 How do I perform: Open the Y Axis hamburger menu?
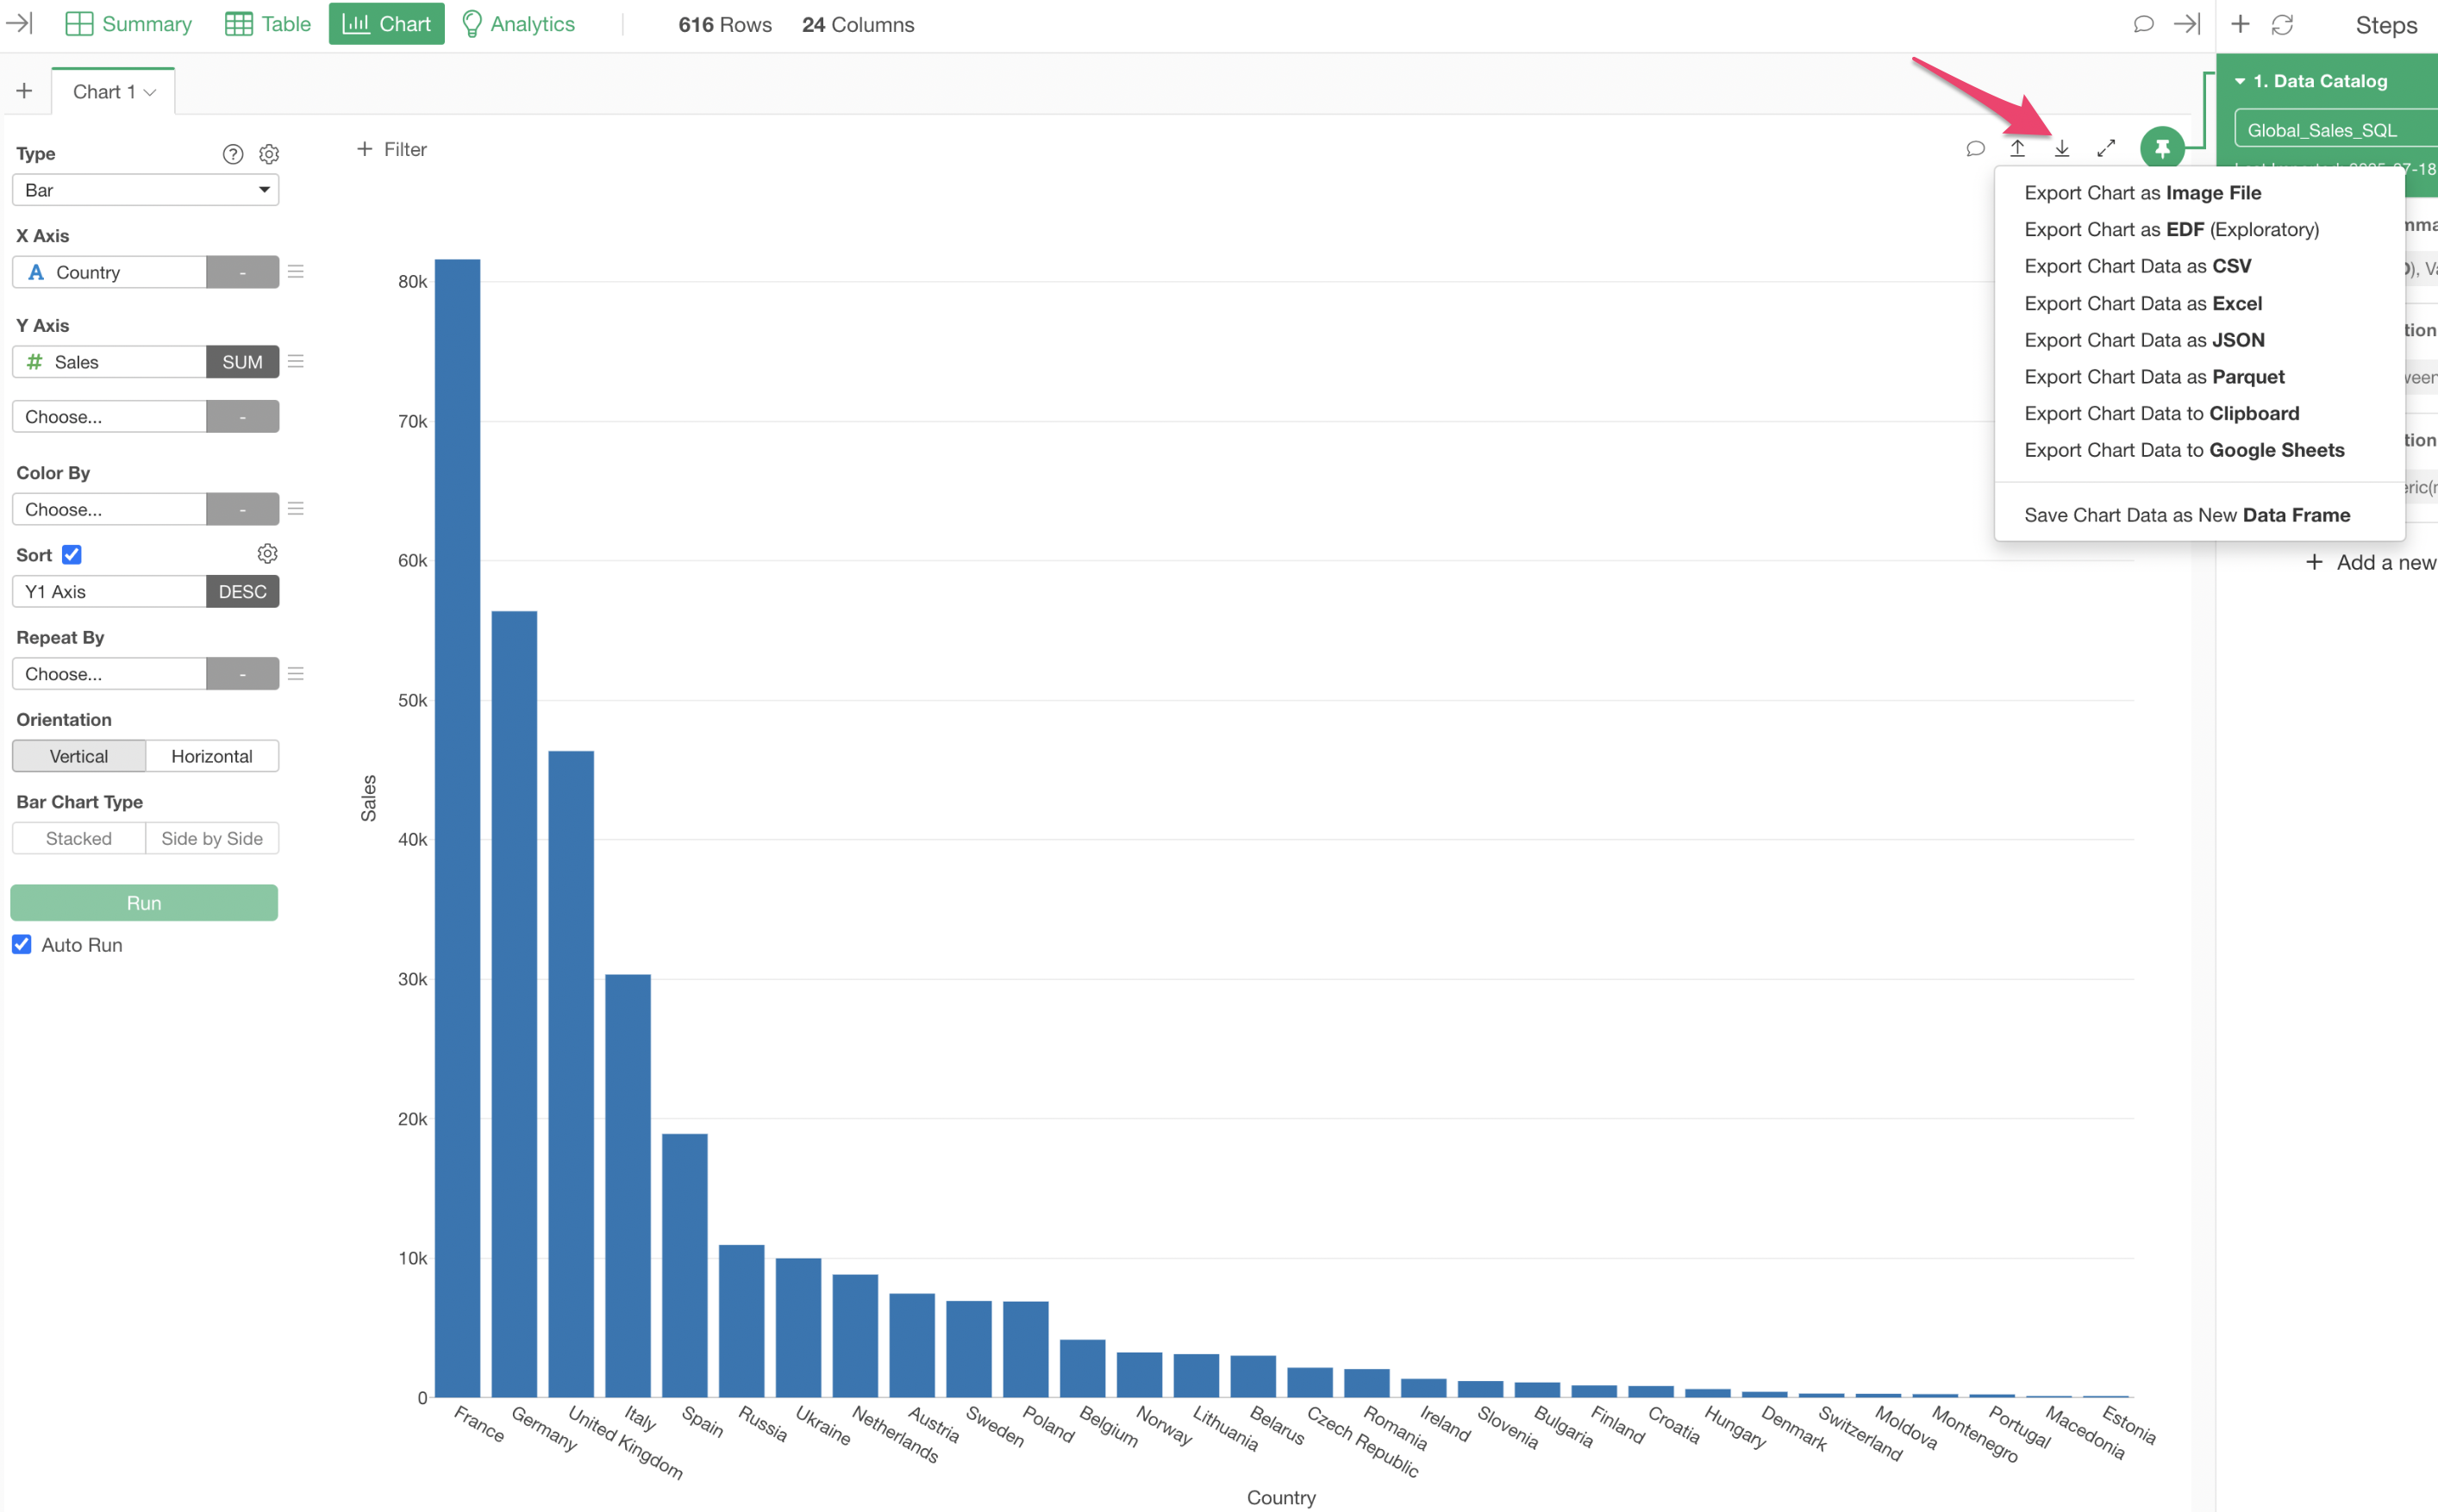click(x=296, y=362)
